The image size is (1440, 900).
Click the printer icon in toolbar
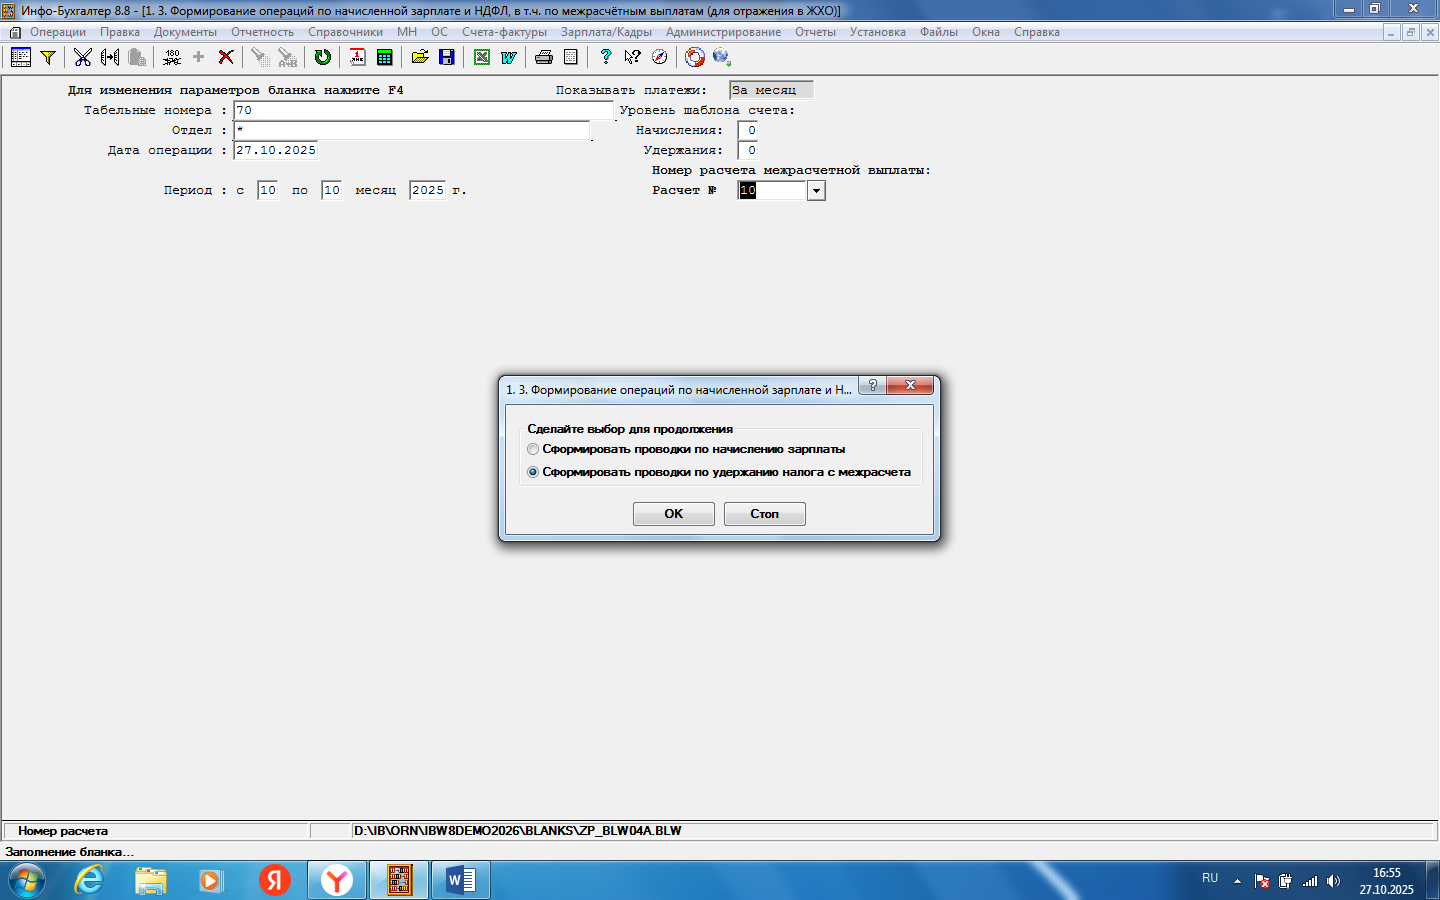coord(544,57)
